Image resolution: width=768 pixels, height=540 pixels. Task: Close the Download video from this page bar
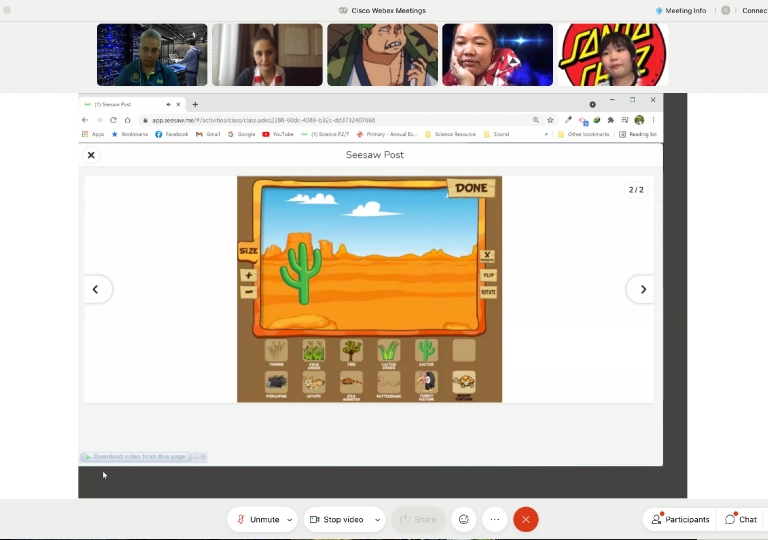203,457
